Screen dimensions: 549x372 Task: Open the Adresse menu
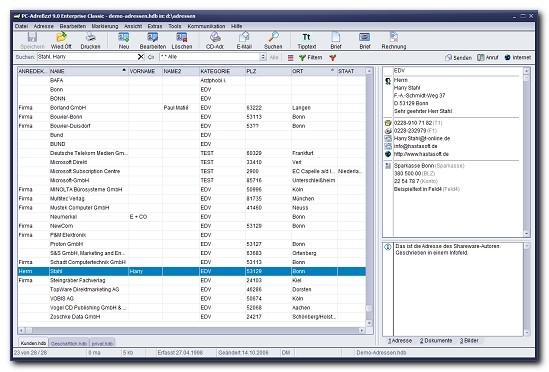tap(43, 26)
